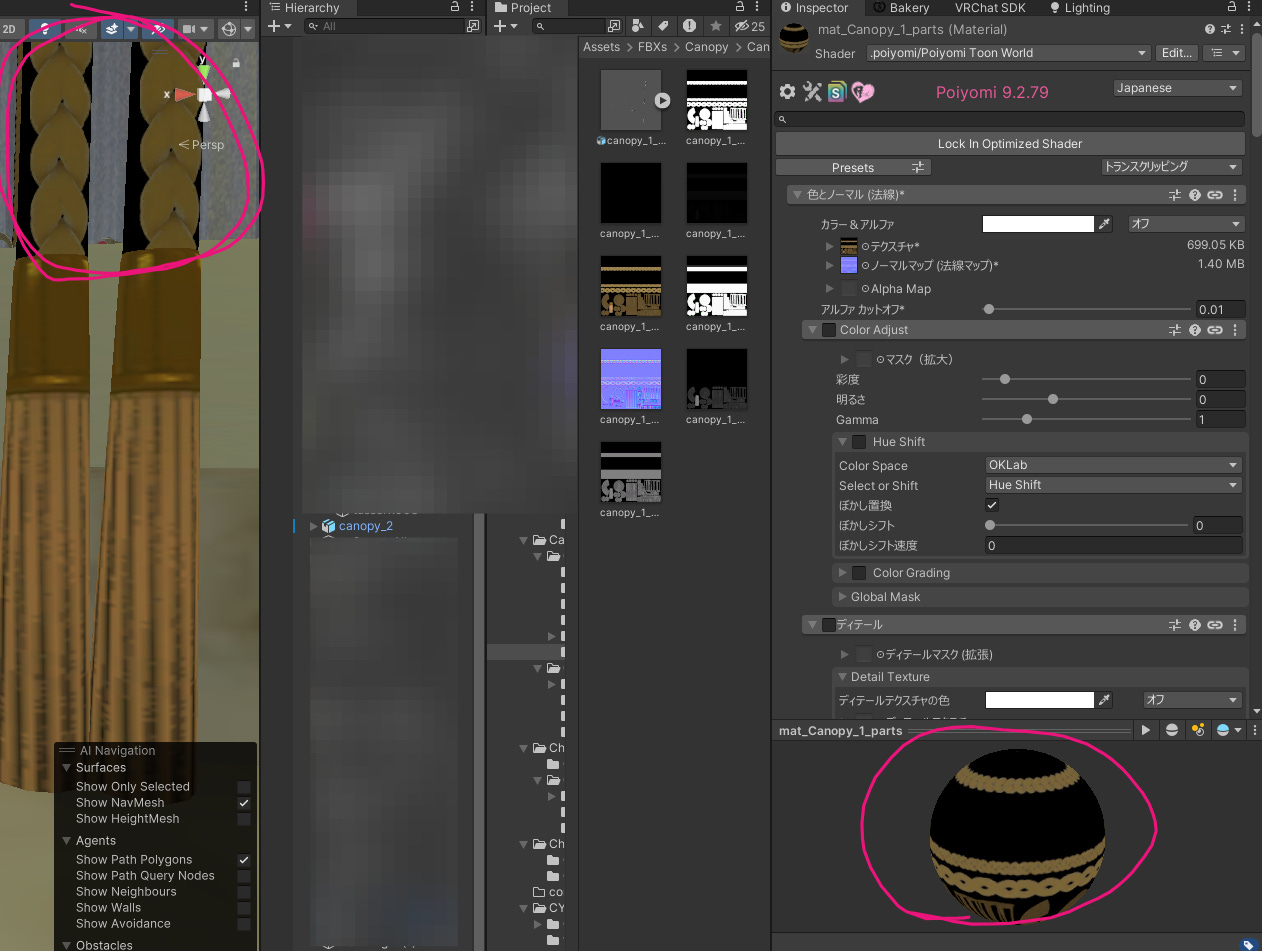This screenshot has height=951, width=1262.
Task: Click the Edit... shader button
Action: pos(1175,53)
